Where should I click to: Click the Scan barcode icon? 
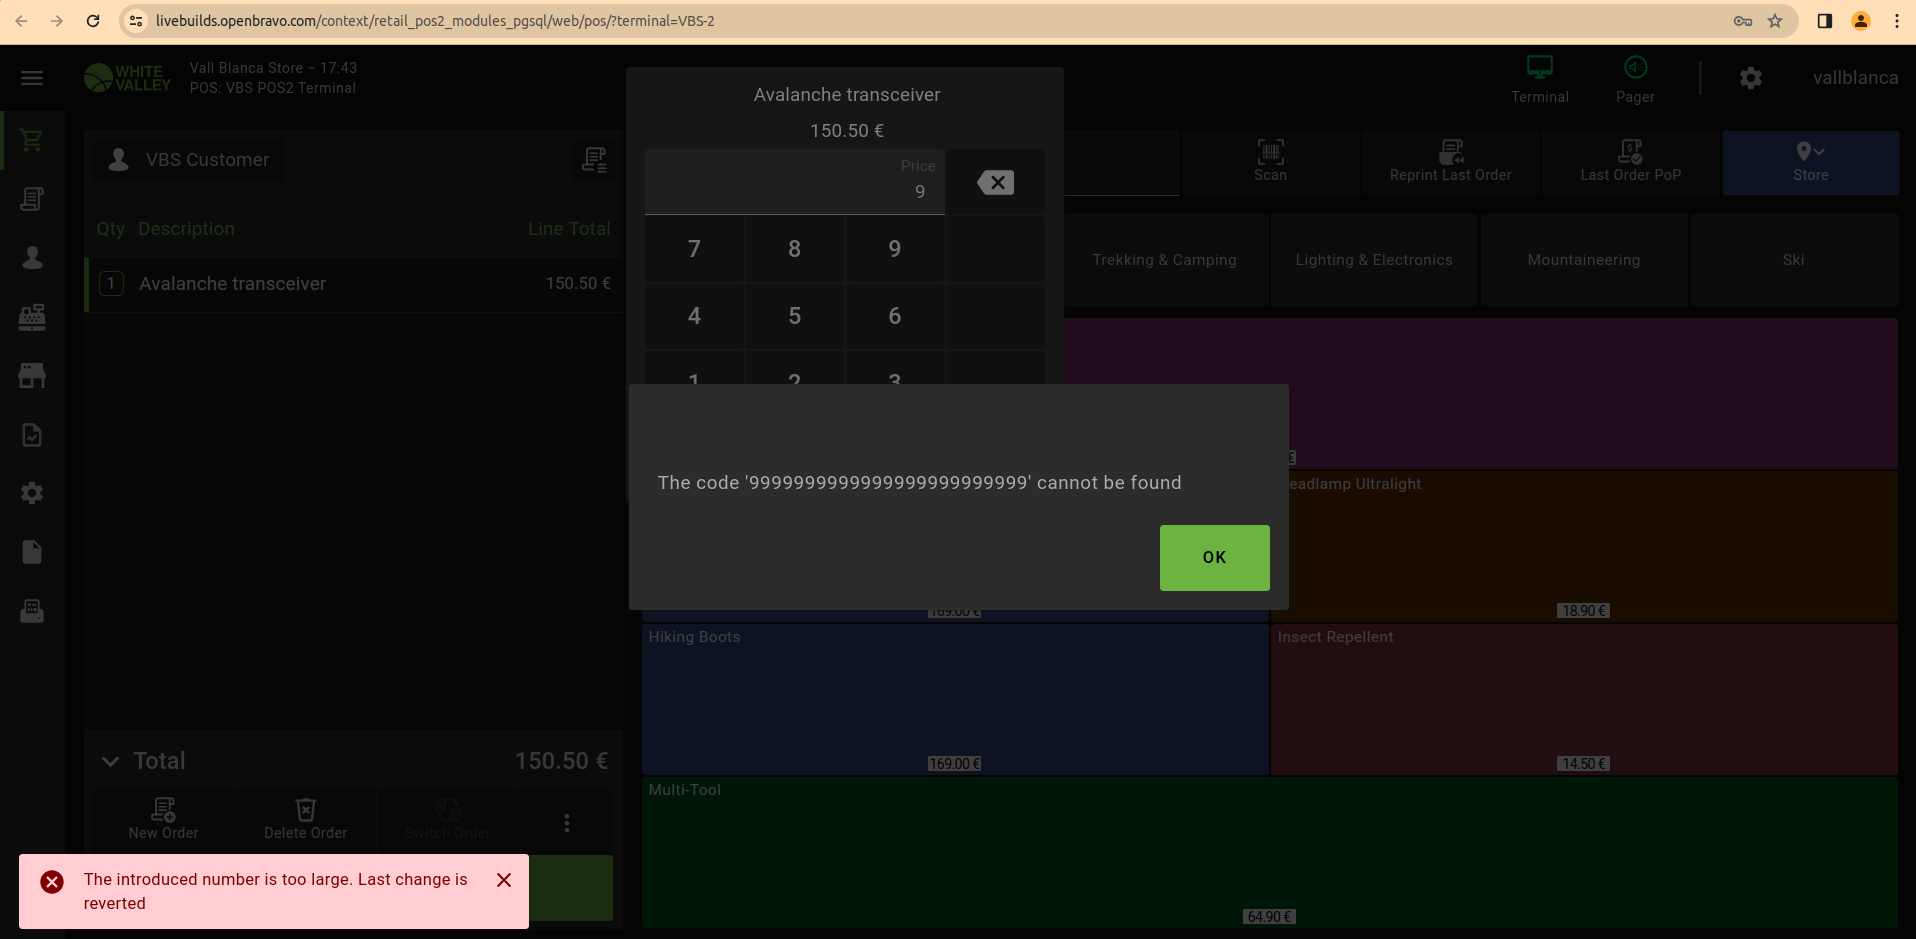point(1271,152)
